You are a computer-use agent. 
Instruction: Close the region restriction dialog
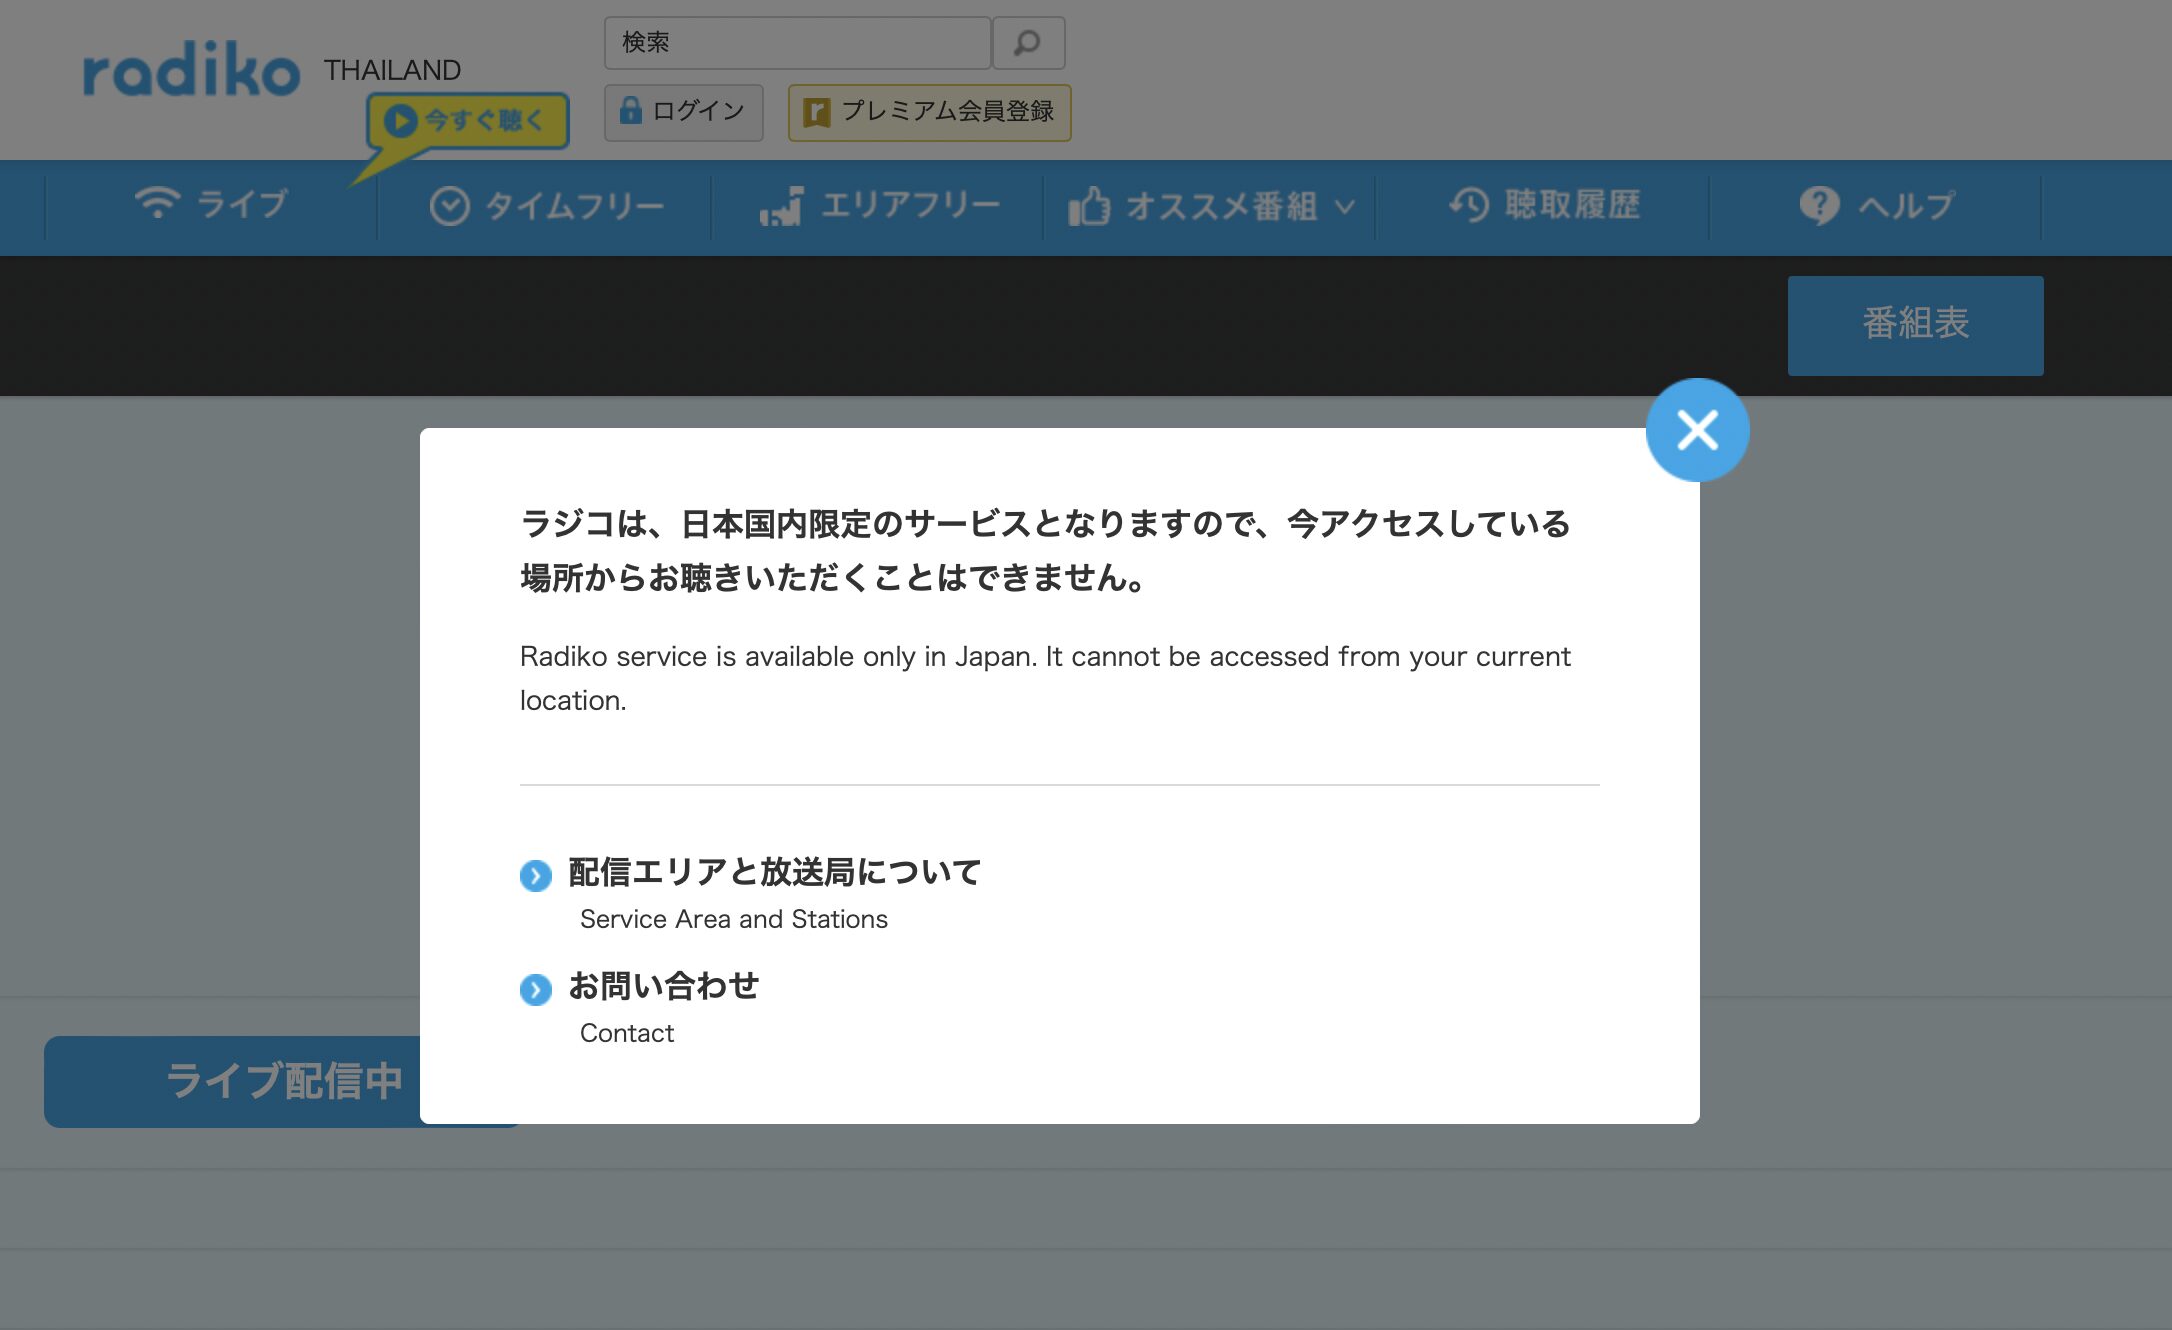coord(1697,430)
